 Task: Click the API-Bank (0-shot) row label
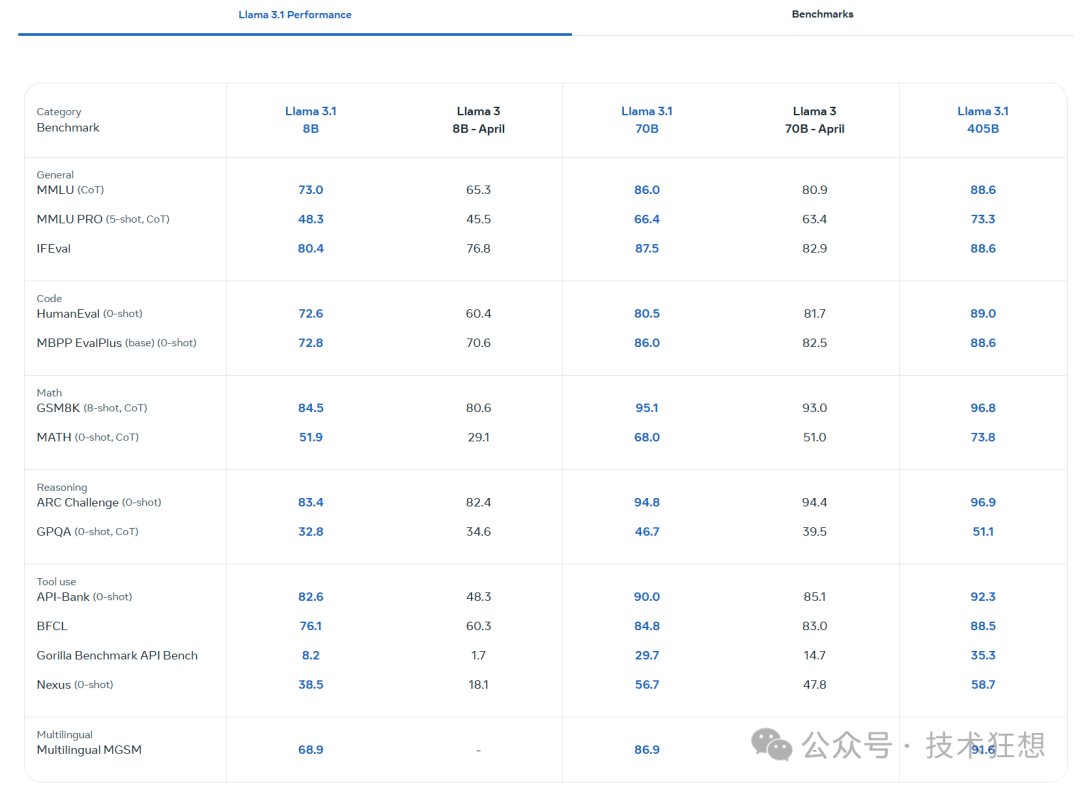click(x=84, y=596)
